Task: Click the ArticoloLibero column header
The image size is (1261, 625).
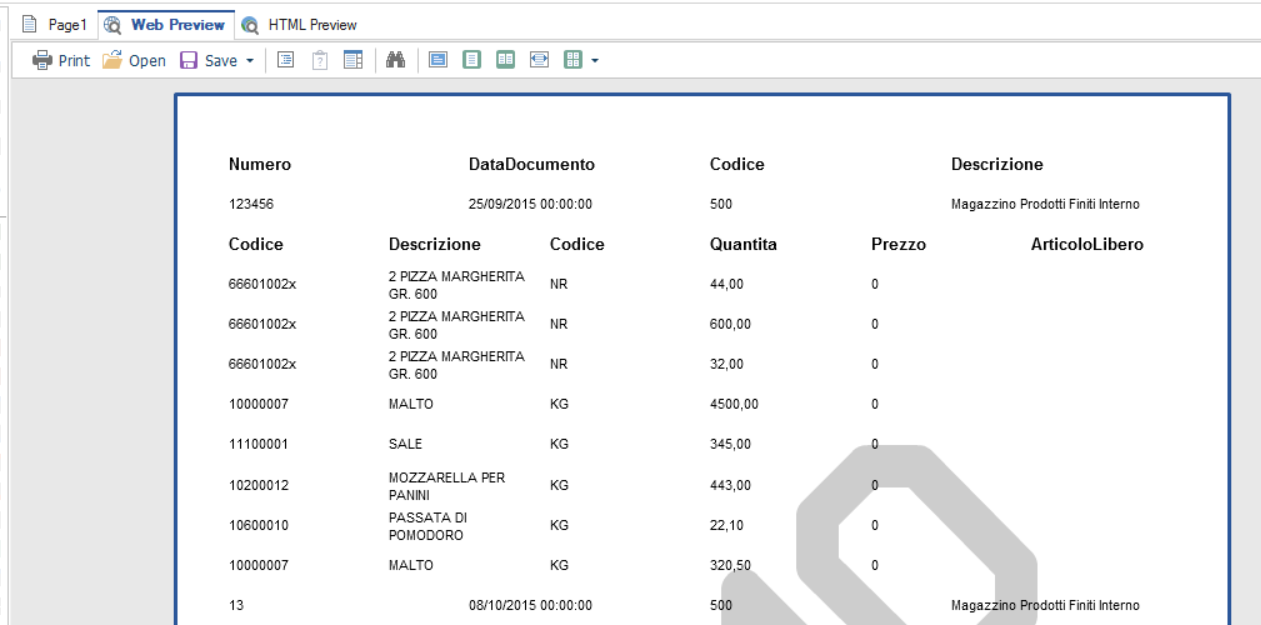Action: pyautogui.click(x=1087, y=244)
